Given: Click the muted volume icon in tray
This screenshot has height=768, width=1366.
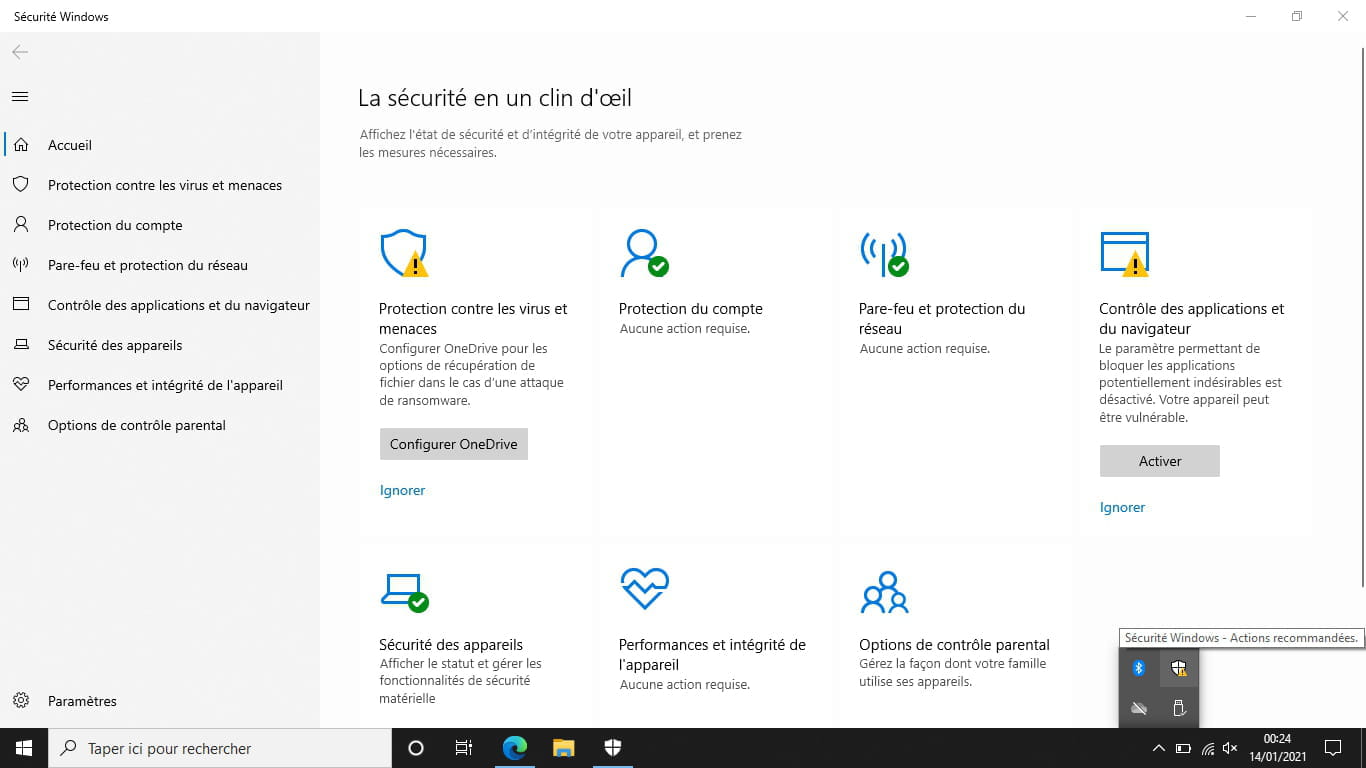Looking at the screenshot, I should point(1231,748).
